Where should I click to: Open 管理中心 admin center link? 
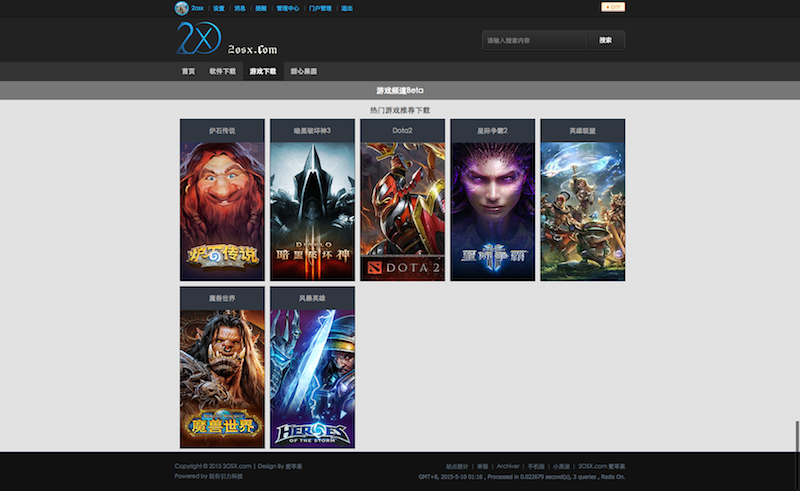pos(288,8)
